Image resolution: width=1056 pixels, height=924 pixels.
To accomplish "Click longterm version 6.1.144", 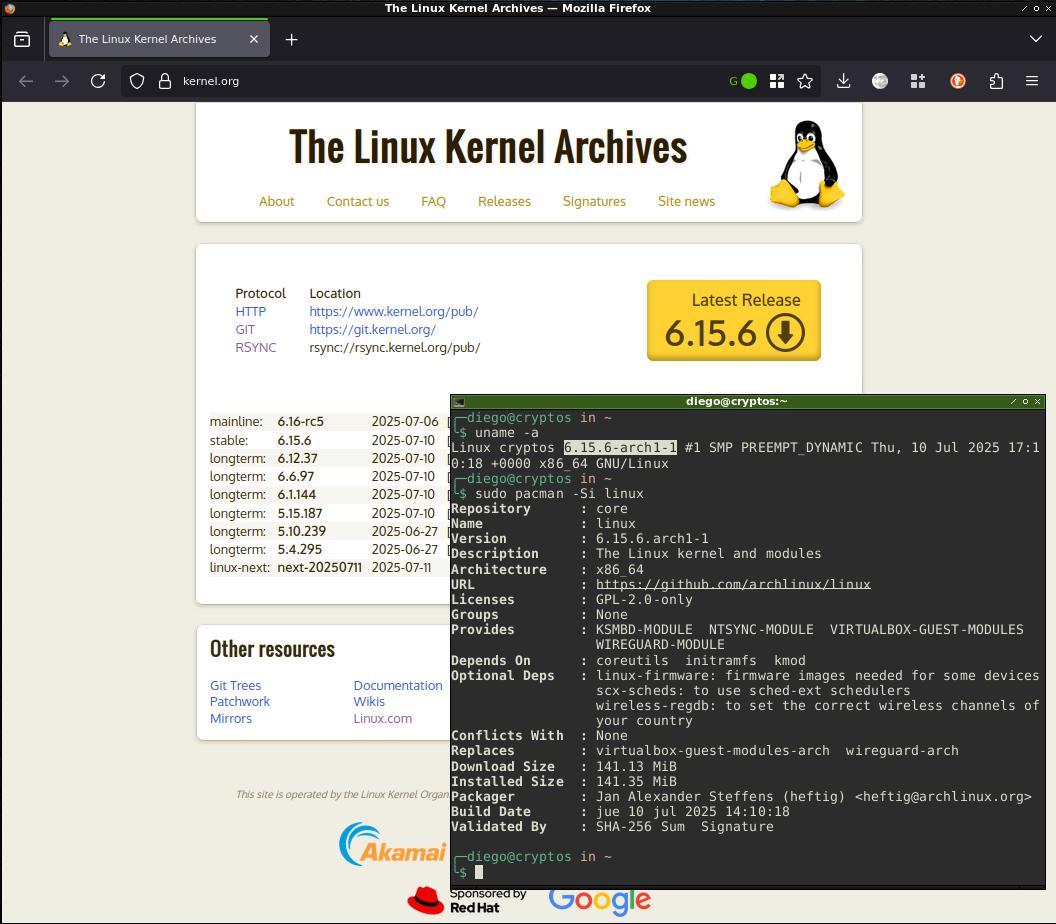I will pyautogui.click(x=296, y=495).
